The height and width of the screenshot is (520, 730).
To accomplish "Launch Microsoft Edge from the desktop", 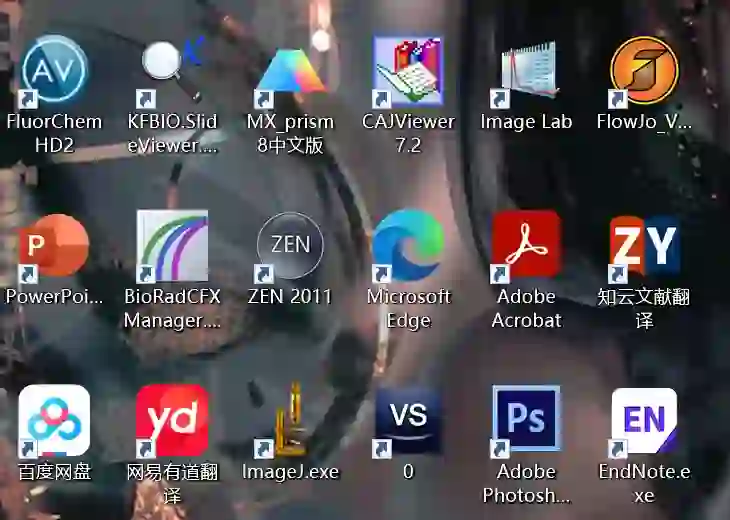I will point(408,246).
